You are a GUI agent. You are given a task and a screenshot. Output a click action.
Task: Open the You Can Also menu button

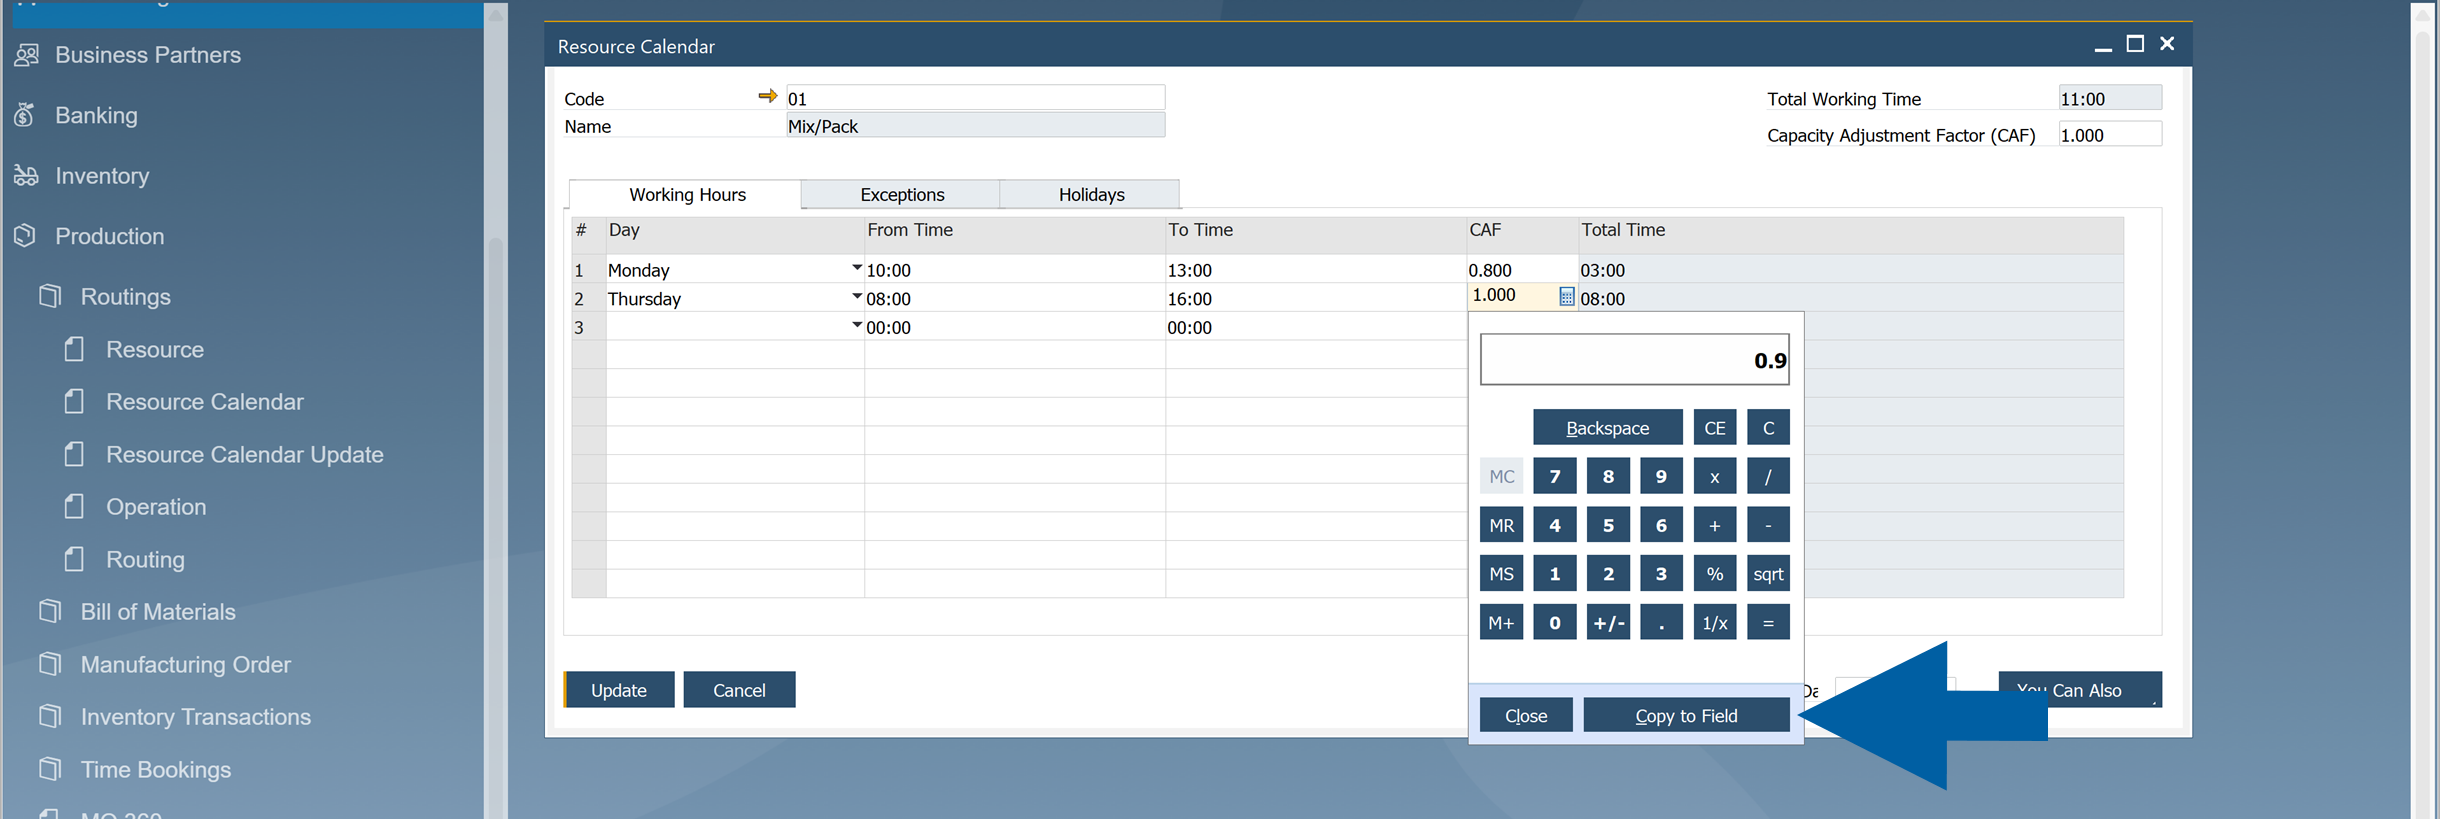click(2080, 690)
